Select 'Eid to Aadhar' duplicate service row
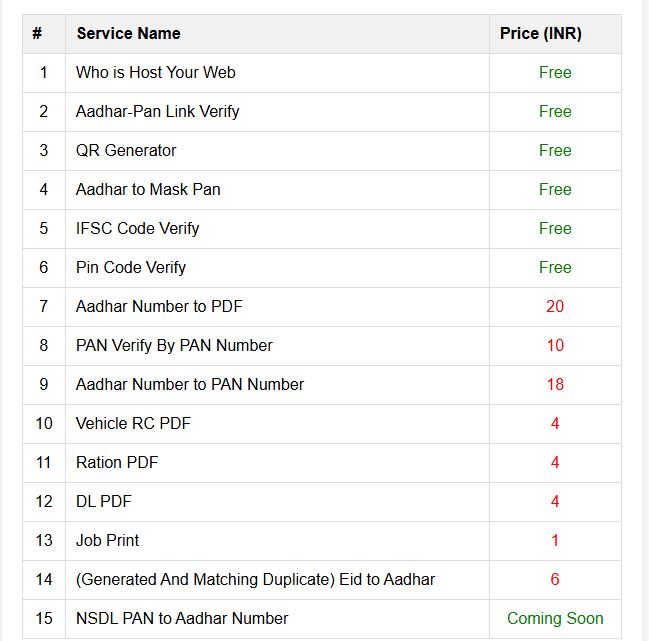Screen dimensions: 649x641 (x=255, y=579)
